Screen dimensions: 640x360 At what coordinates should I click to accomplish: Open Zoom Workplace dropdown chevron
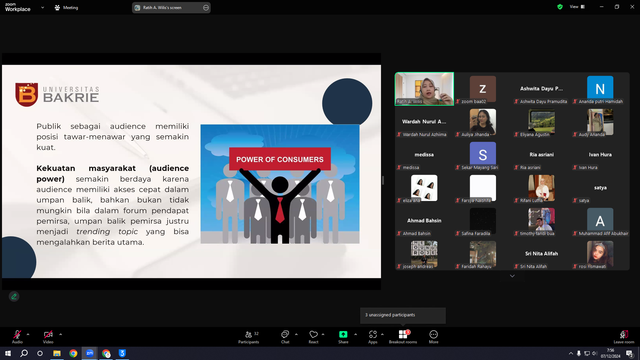point(42,7)
